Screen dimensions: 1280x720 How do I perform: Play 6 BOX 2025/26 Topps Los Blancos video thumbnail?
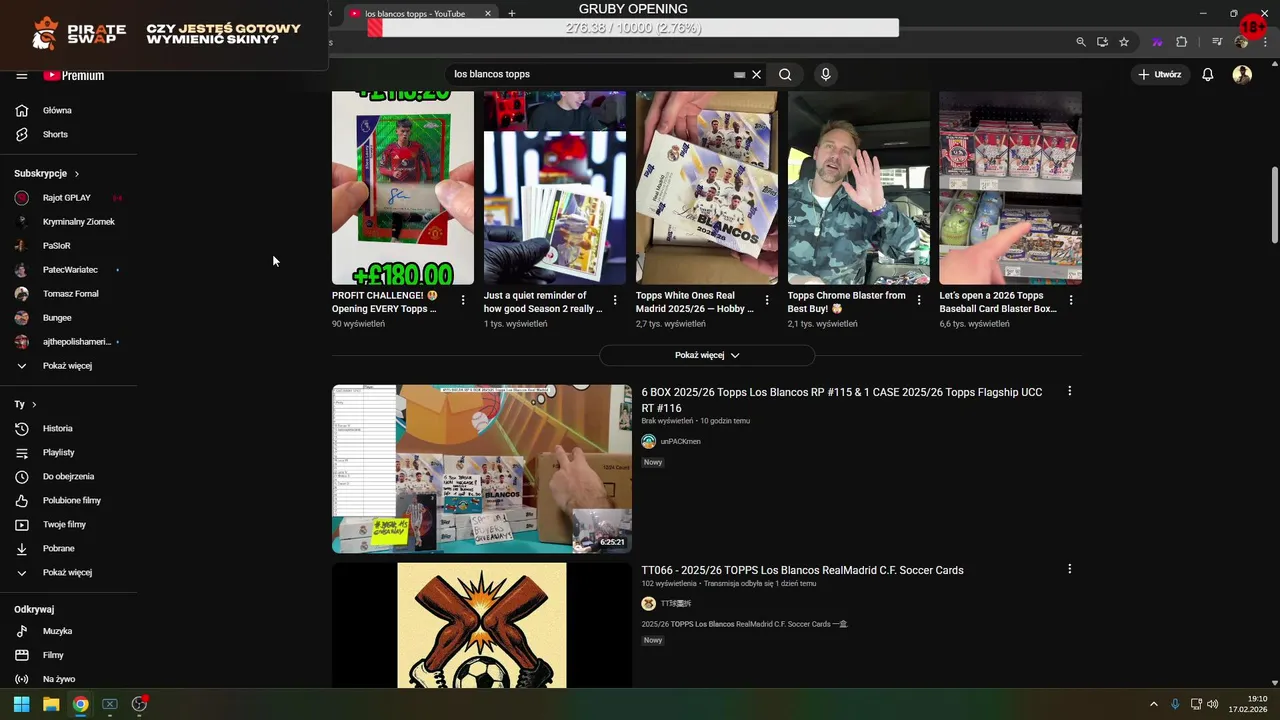pyautogui.click(x=482, y=469)
